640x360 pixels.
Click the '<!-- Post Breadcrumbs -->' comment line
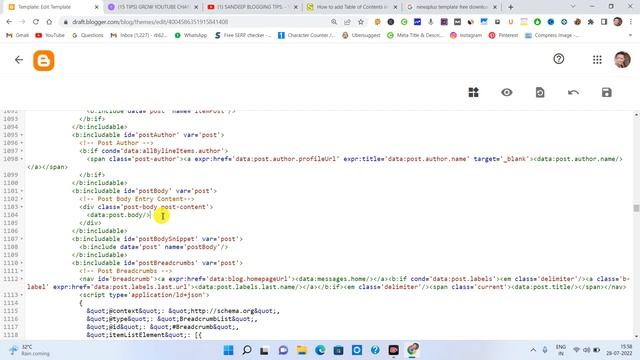(x=126, y=271)
